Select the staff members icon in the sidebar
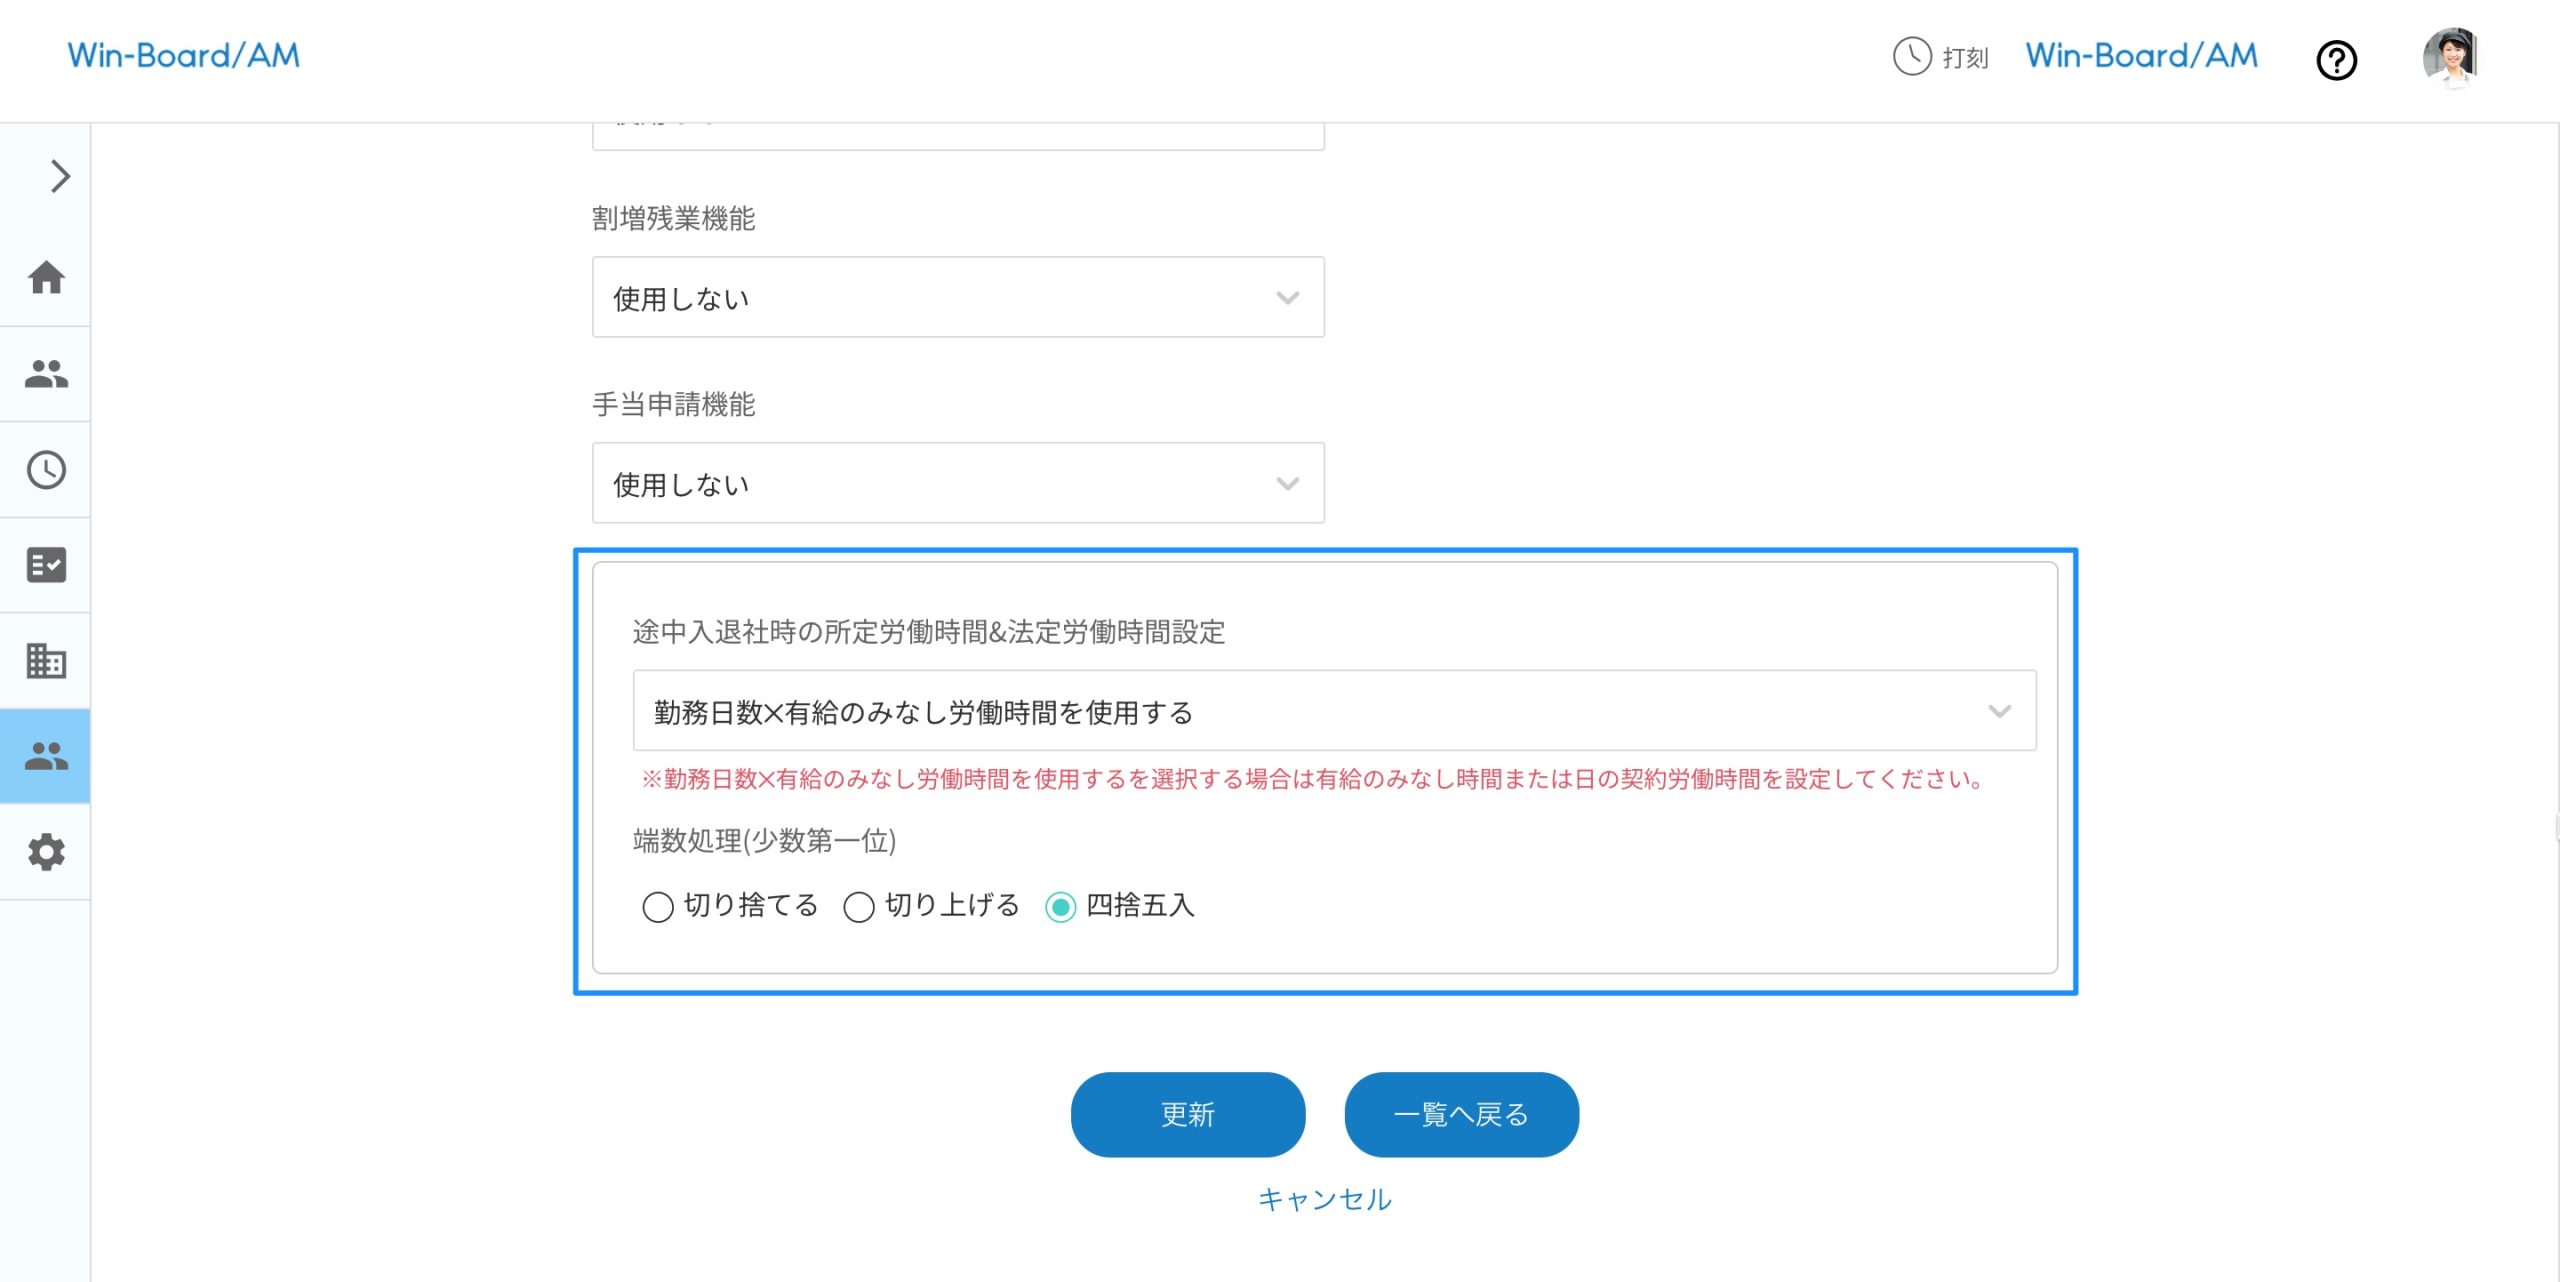This screenshot has width=2560, height=1282. pos(45,375)
